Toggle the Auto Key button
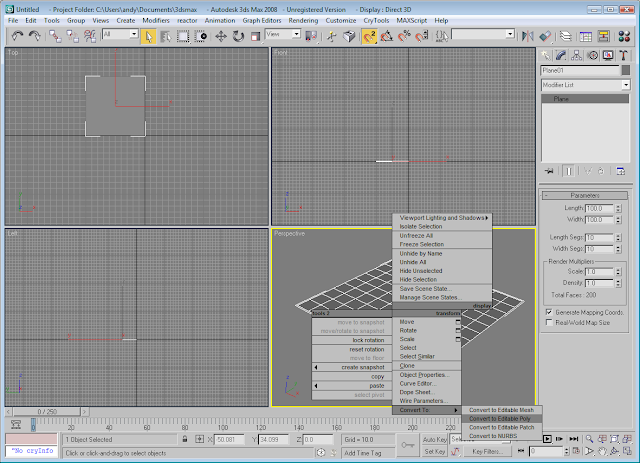 coord(434,439)
